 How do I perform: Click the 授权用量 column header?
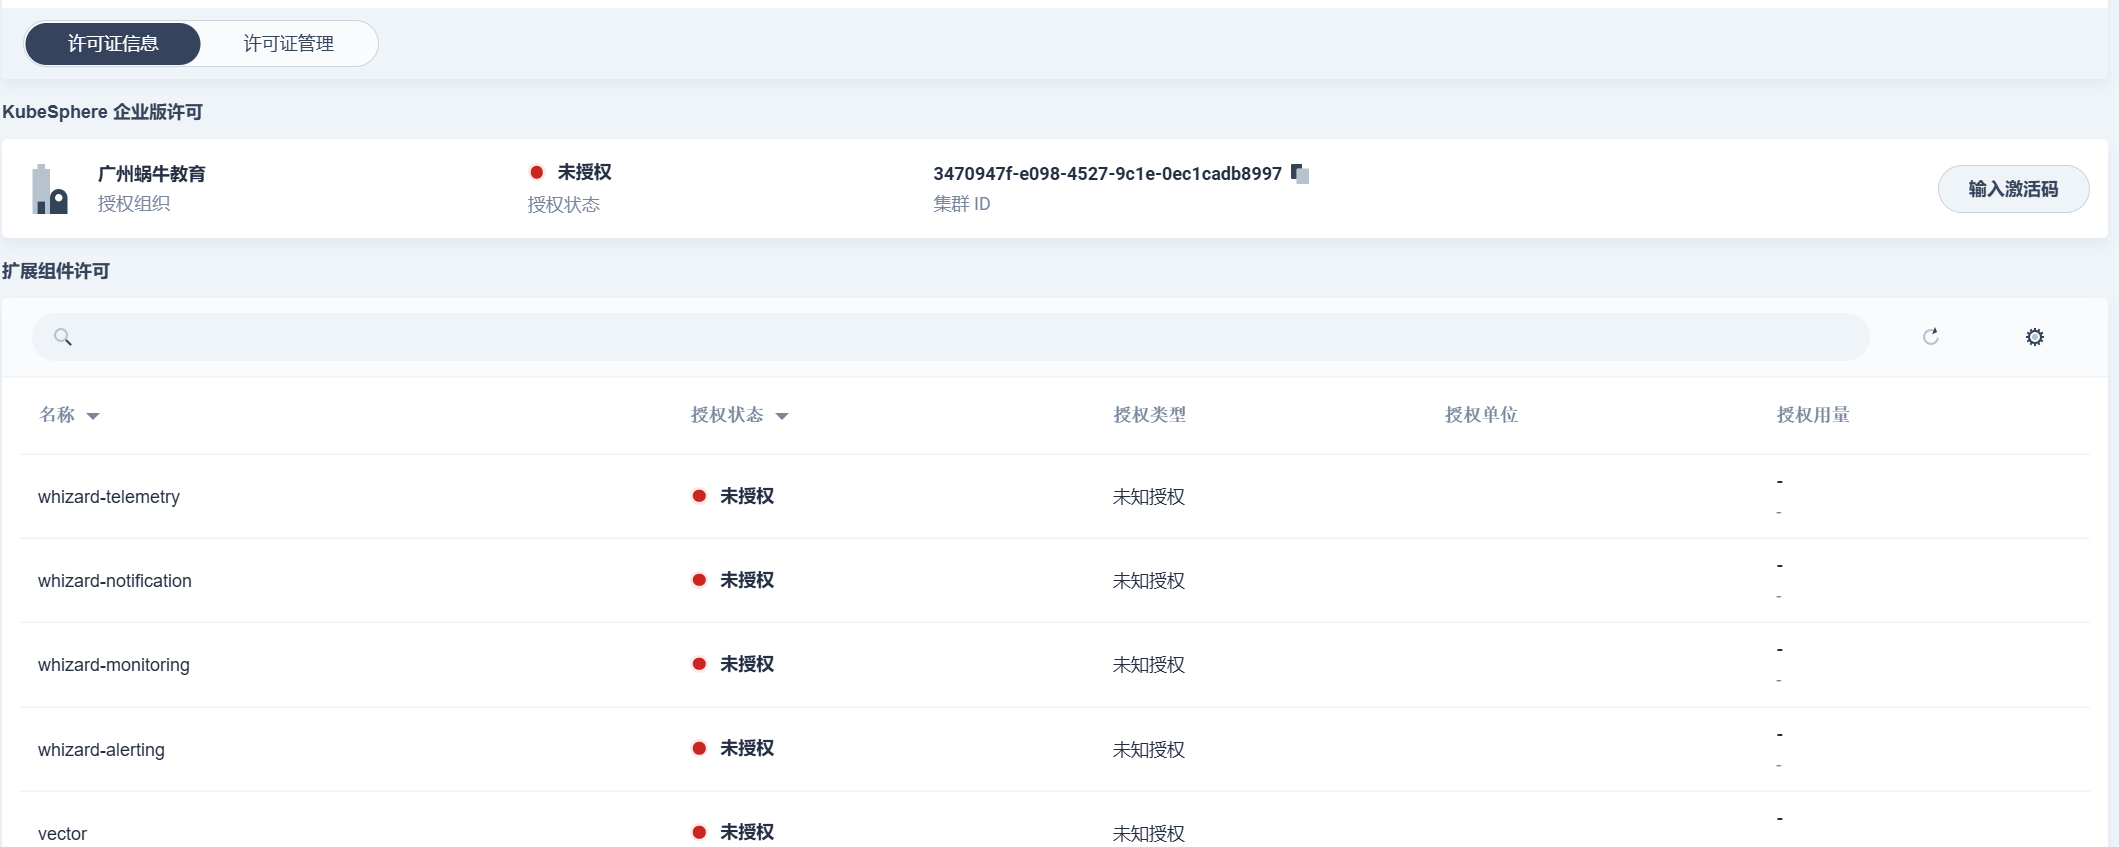[1813, 415]
